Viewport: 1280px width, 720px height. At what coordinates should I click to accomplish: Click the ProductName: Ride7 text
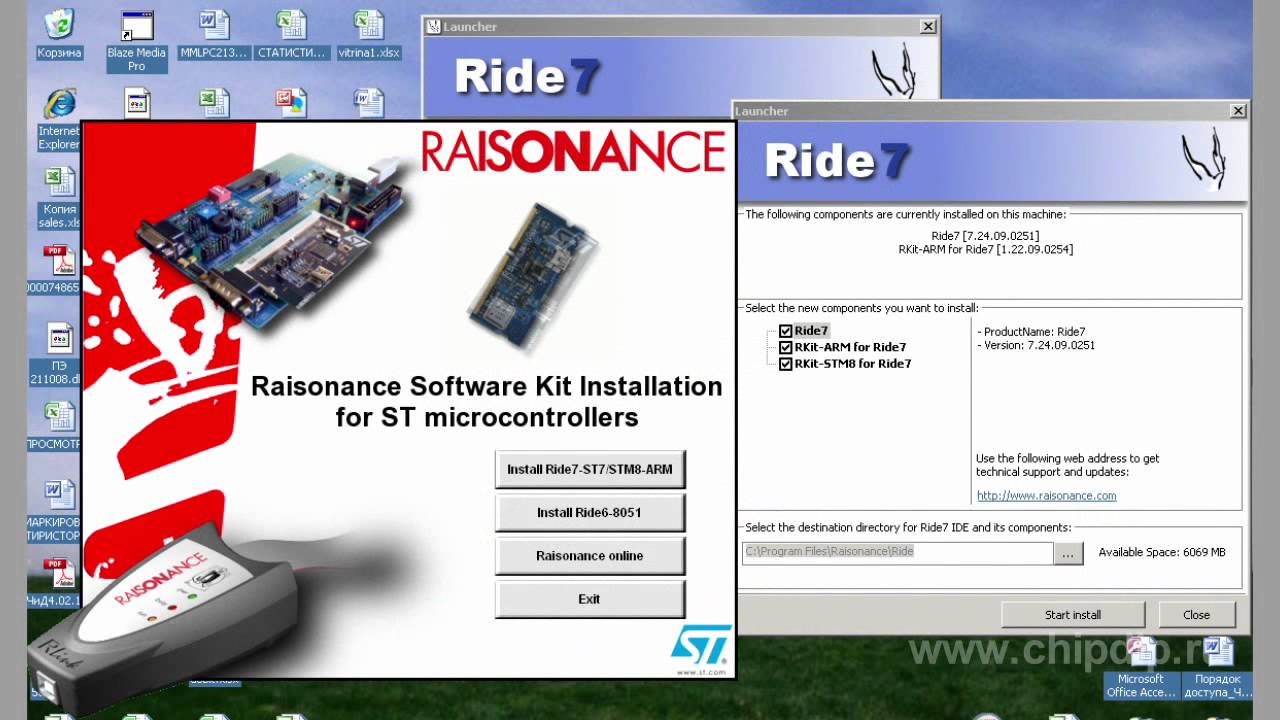point(1031,331)
